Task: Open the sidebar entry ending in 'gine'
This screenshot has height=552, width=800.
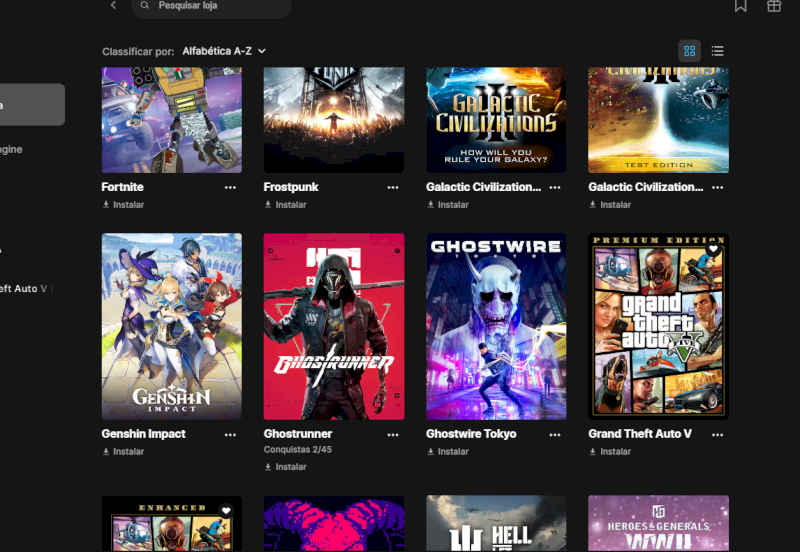Action: point(11,149)
